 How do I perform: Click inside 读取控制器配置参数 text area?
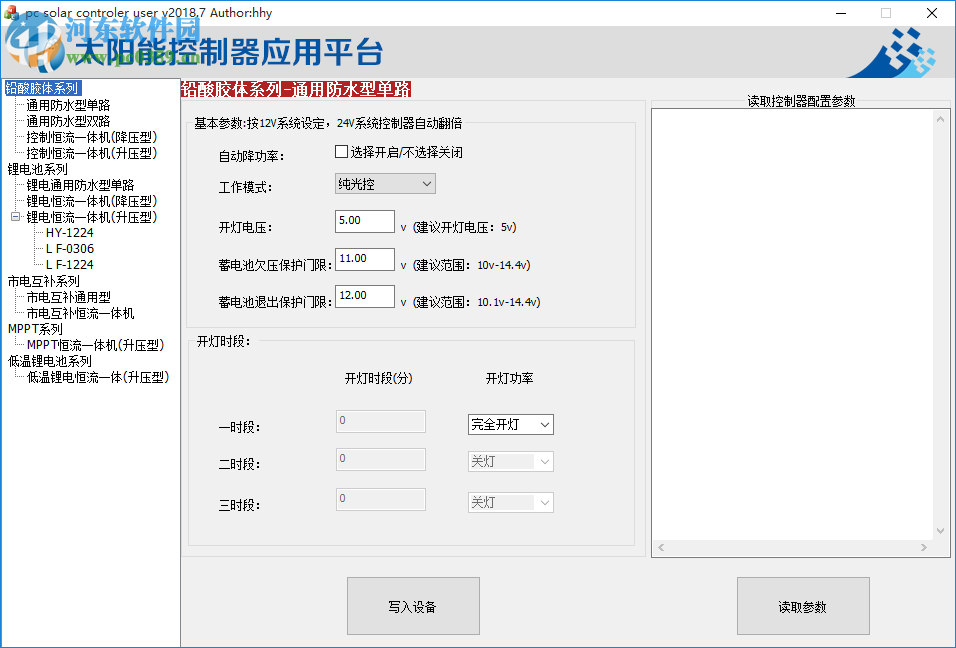[793, 324]
